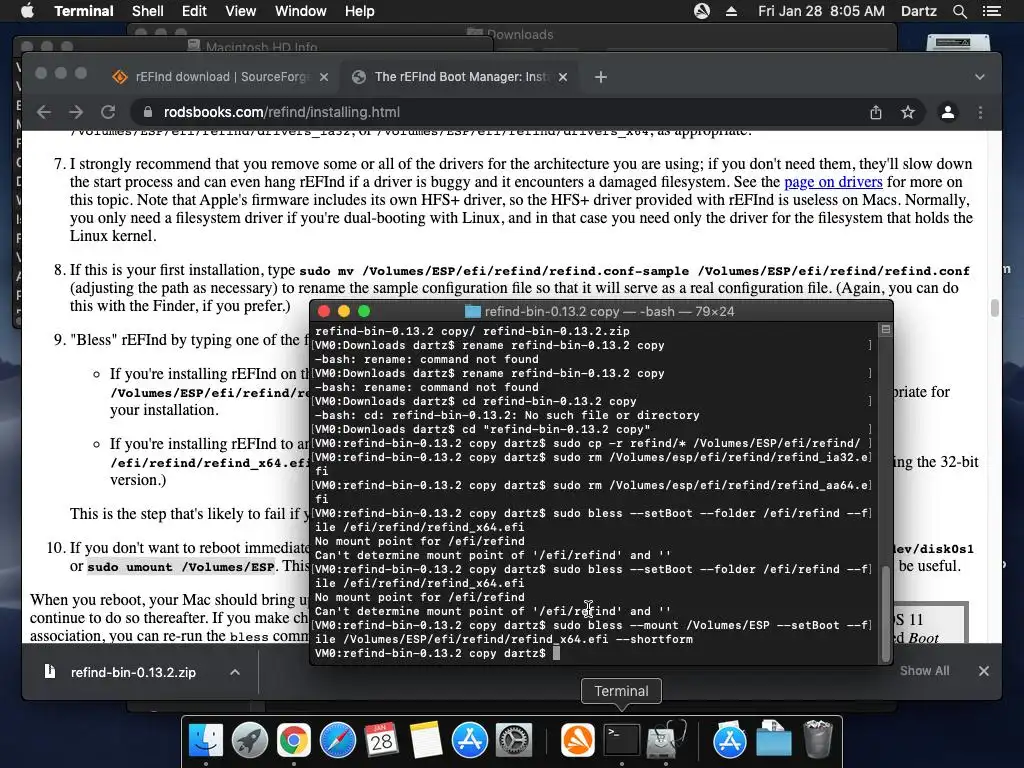The height and width of the screenshot is (768, 1024).
Task: Follow the page on drivers link
Action: 833,182
